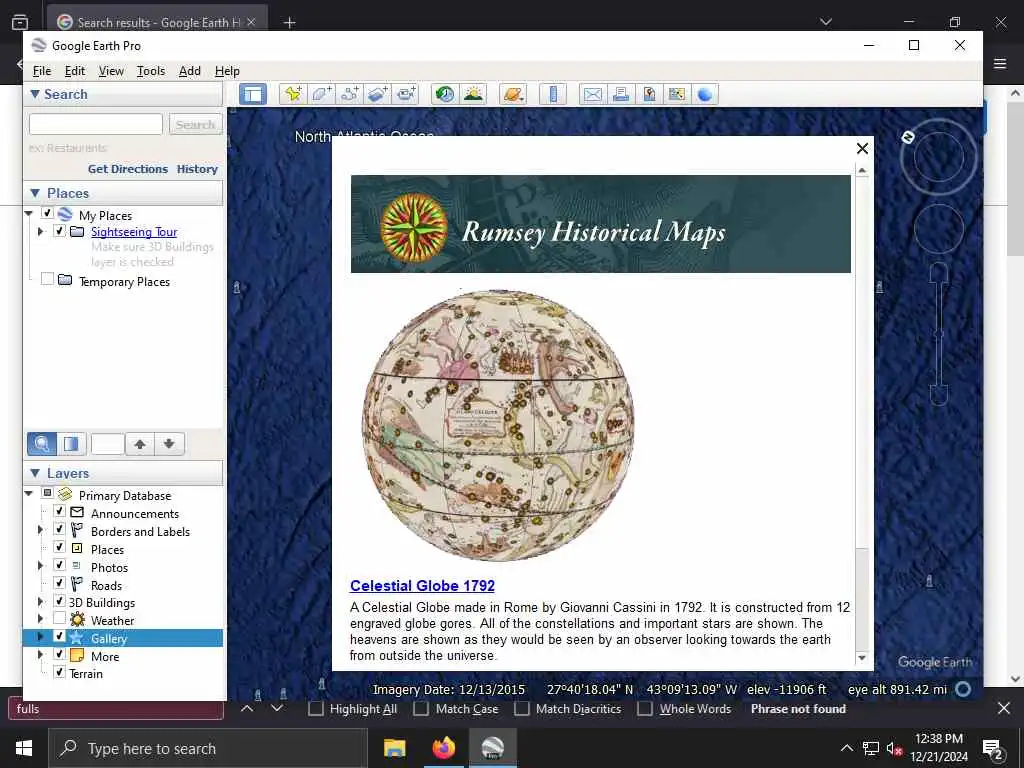Collapse the Layers panel header triangle
Viewport: 1024px width, 768px height.
tap(35, 473)
